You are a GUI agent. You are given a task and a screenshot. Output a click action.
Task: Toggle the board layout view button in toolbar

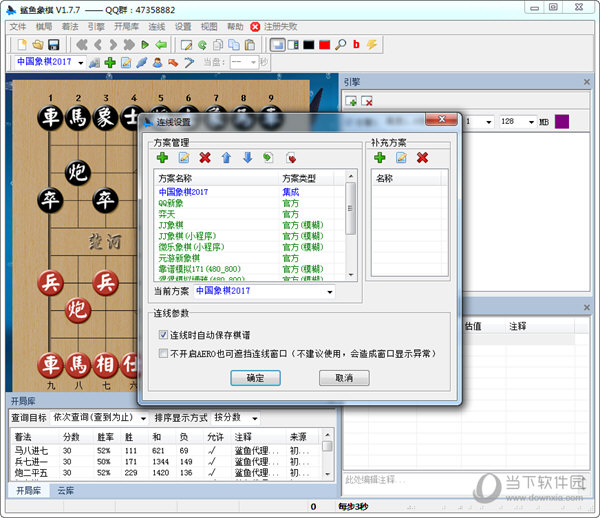(x=277, y=45)
